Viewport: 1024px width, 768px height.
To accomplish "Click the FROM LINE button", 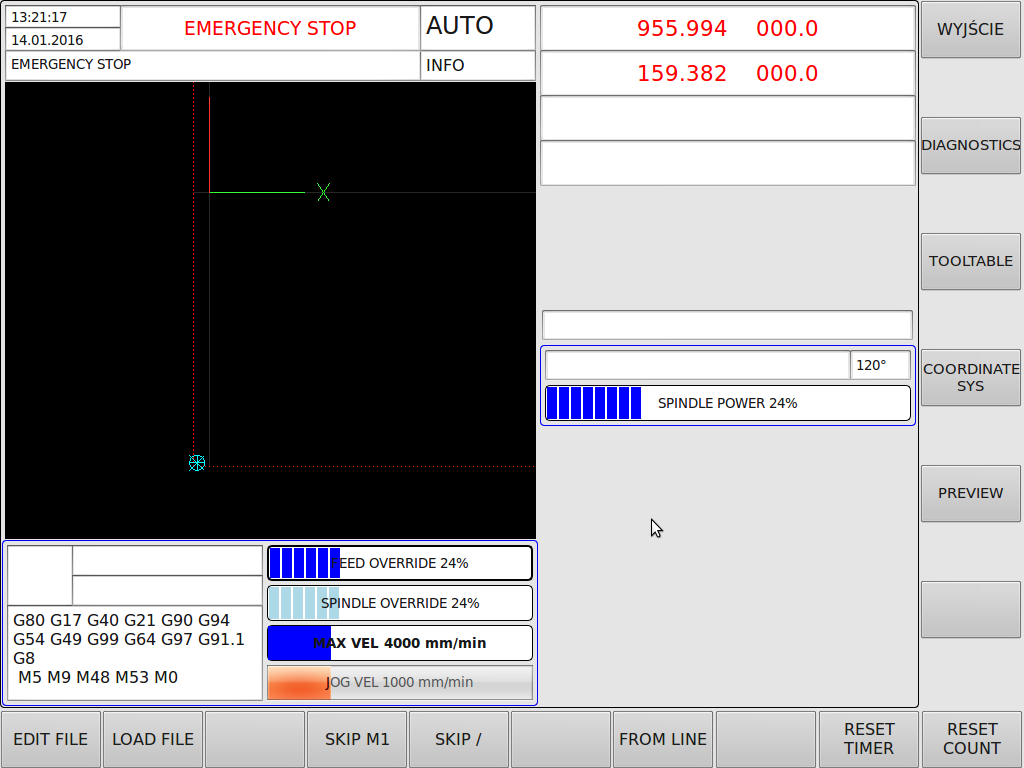I will click(x=663, y=739).
